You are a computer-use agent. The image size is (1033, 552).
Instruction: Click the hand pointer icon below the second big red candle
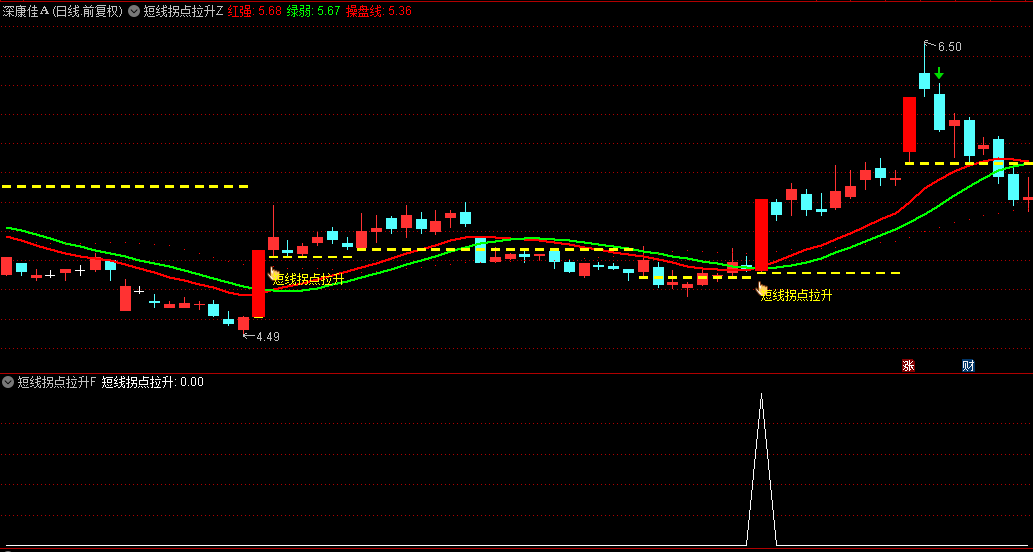point(763,290)
